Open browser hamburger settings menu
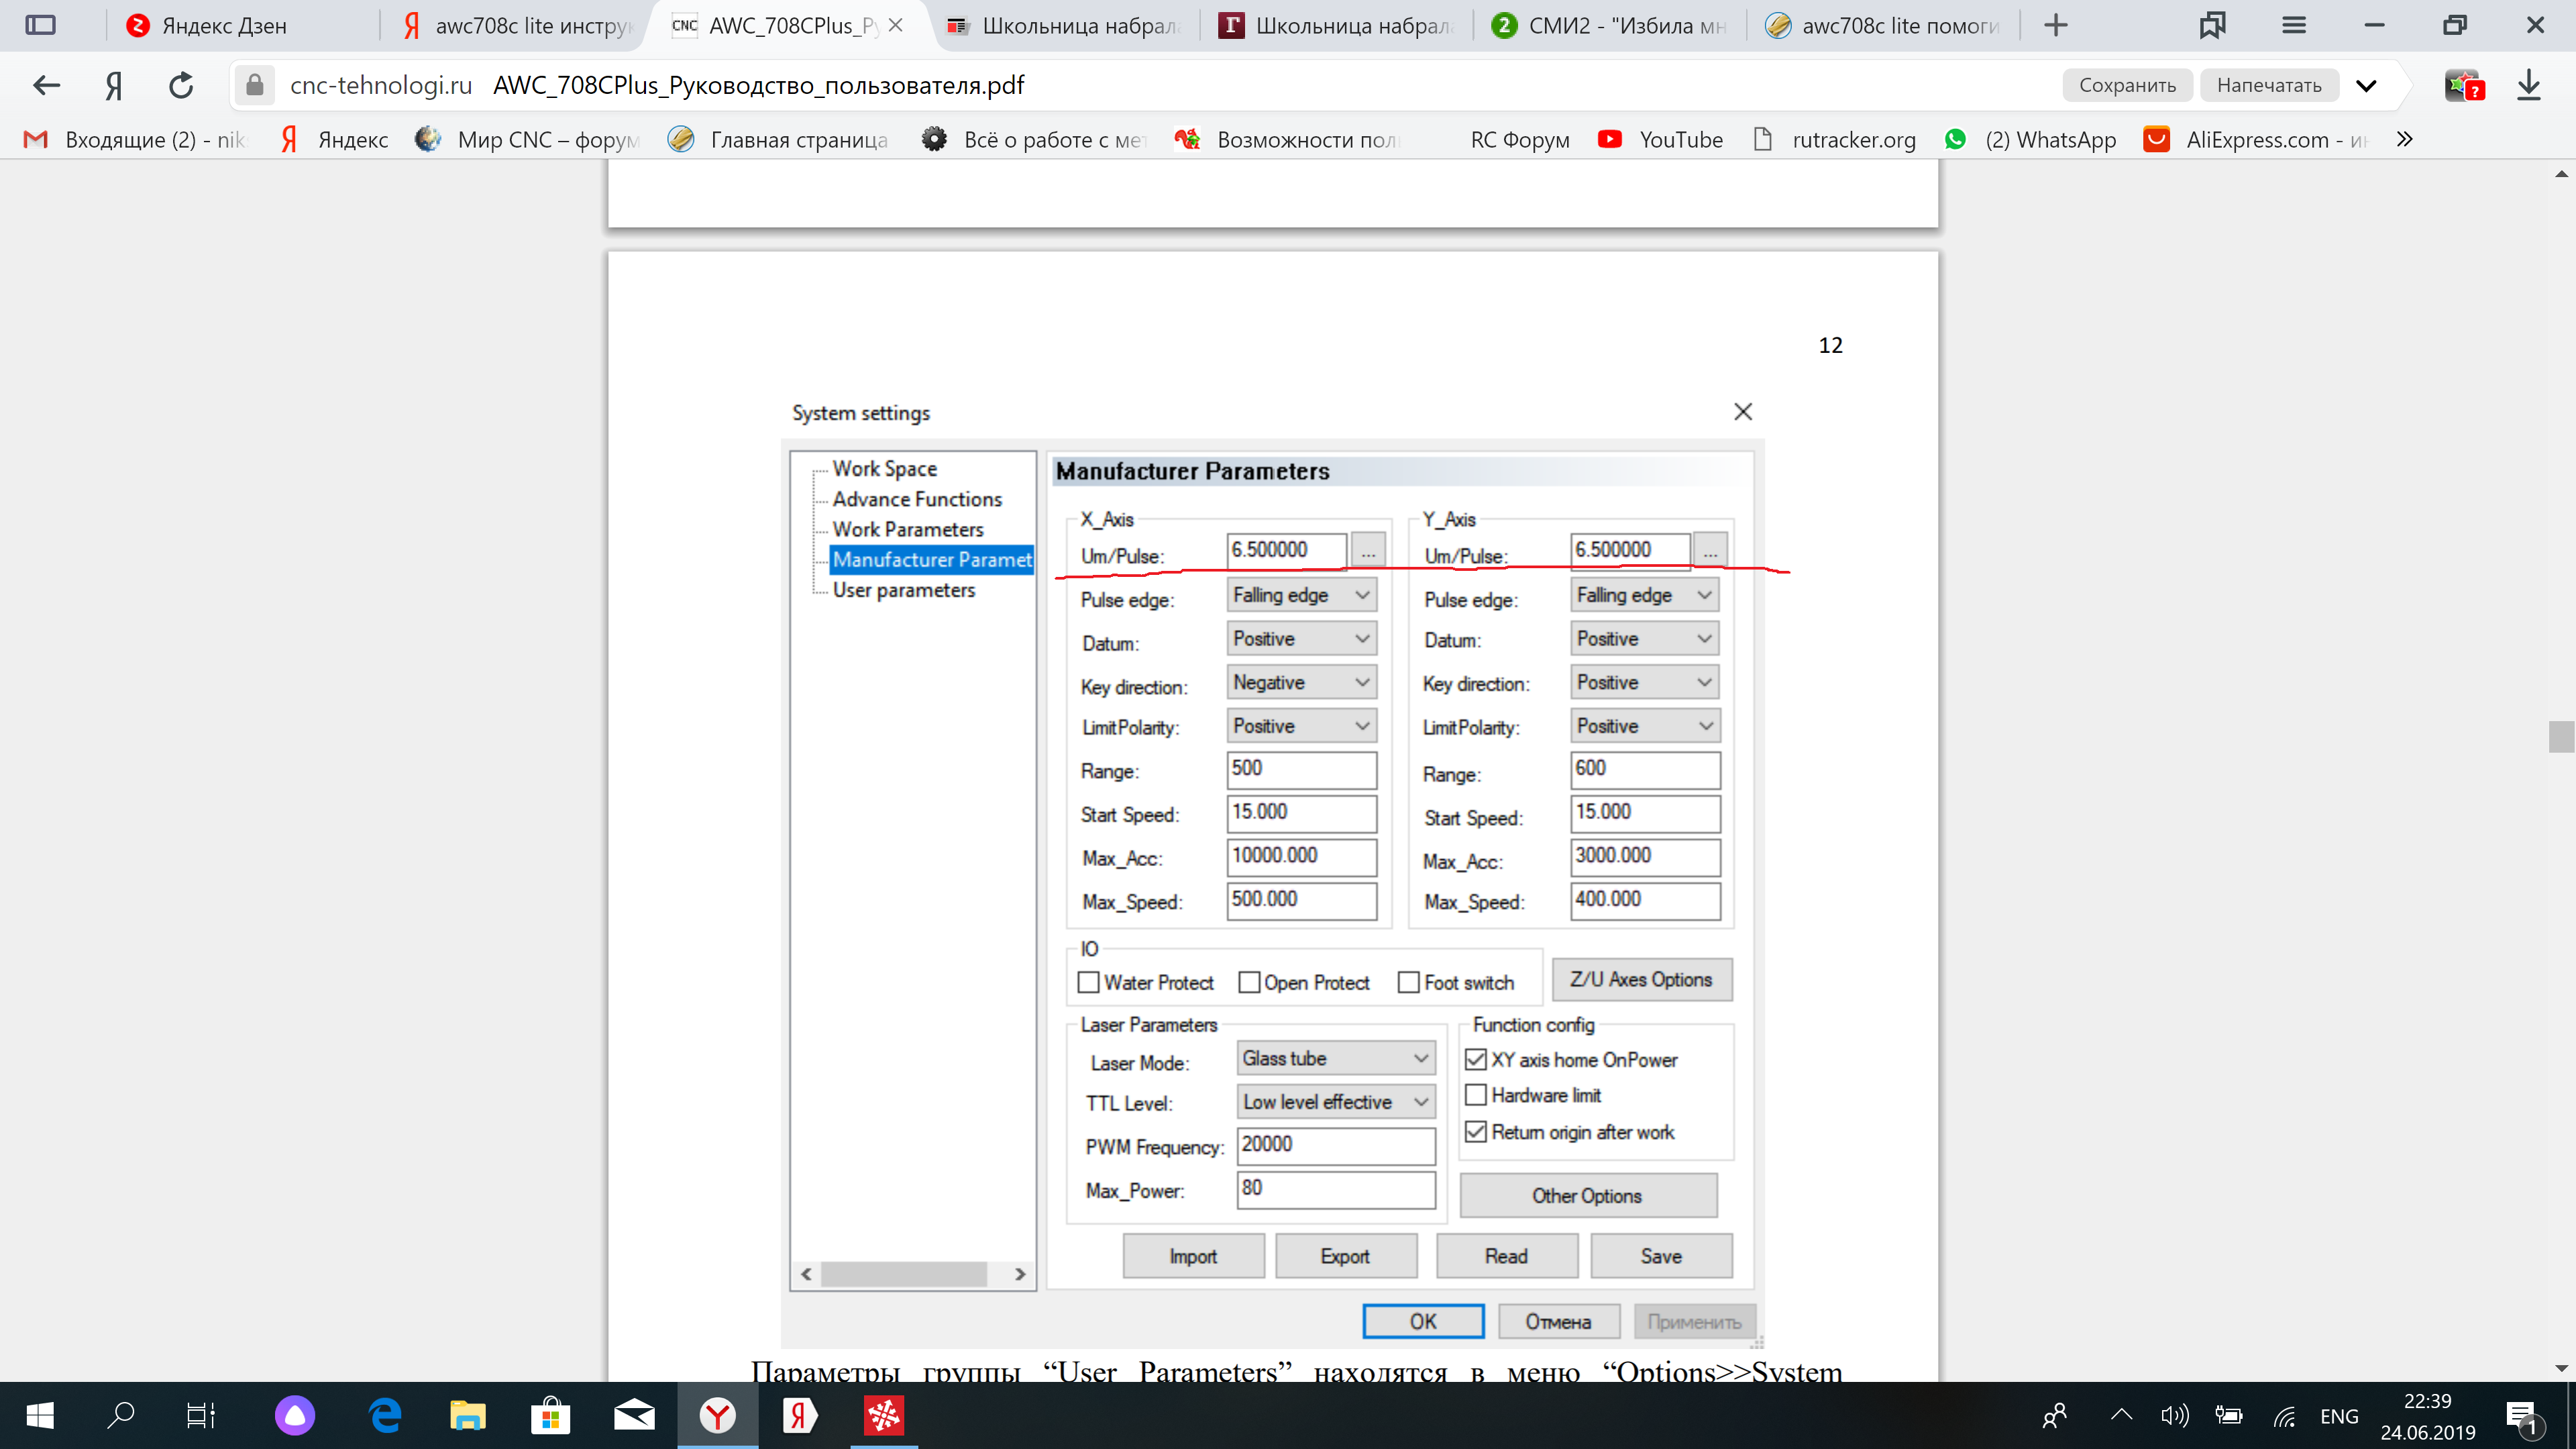The height and width of the screenshot is (1449, 2576). tap(2294, 25)
